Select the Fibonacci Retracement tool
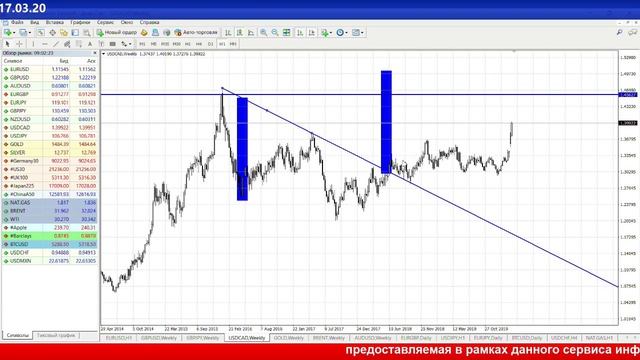 point(79,44)
